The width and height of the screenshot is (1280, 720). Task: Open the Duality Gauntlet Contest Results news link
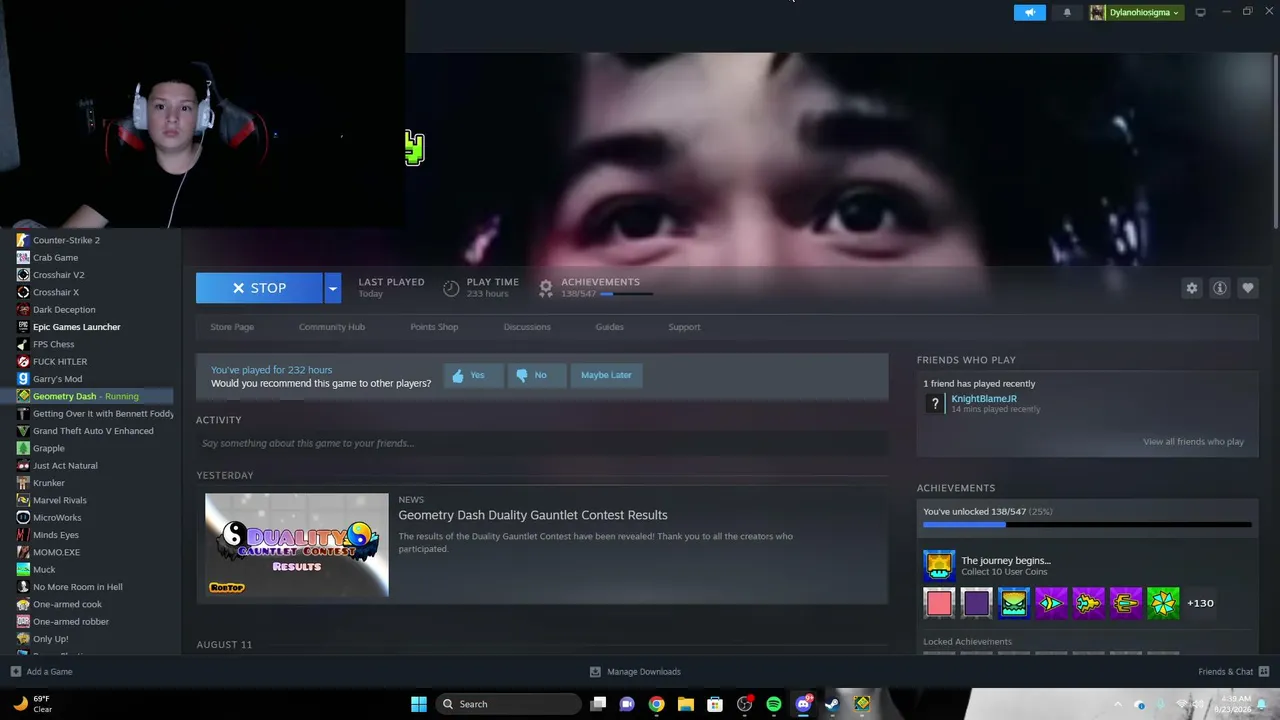coord(533,515)
